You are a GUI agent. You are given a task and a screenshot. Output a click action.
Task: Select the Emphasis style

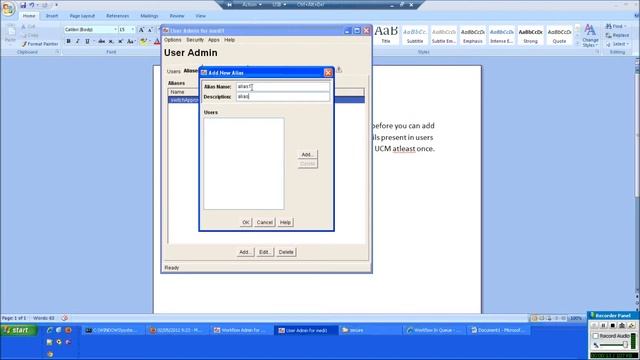pos(473,35)
